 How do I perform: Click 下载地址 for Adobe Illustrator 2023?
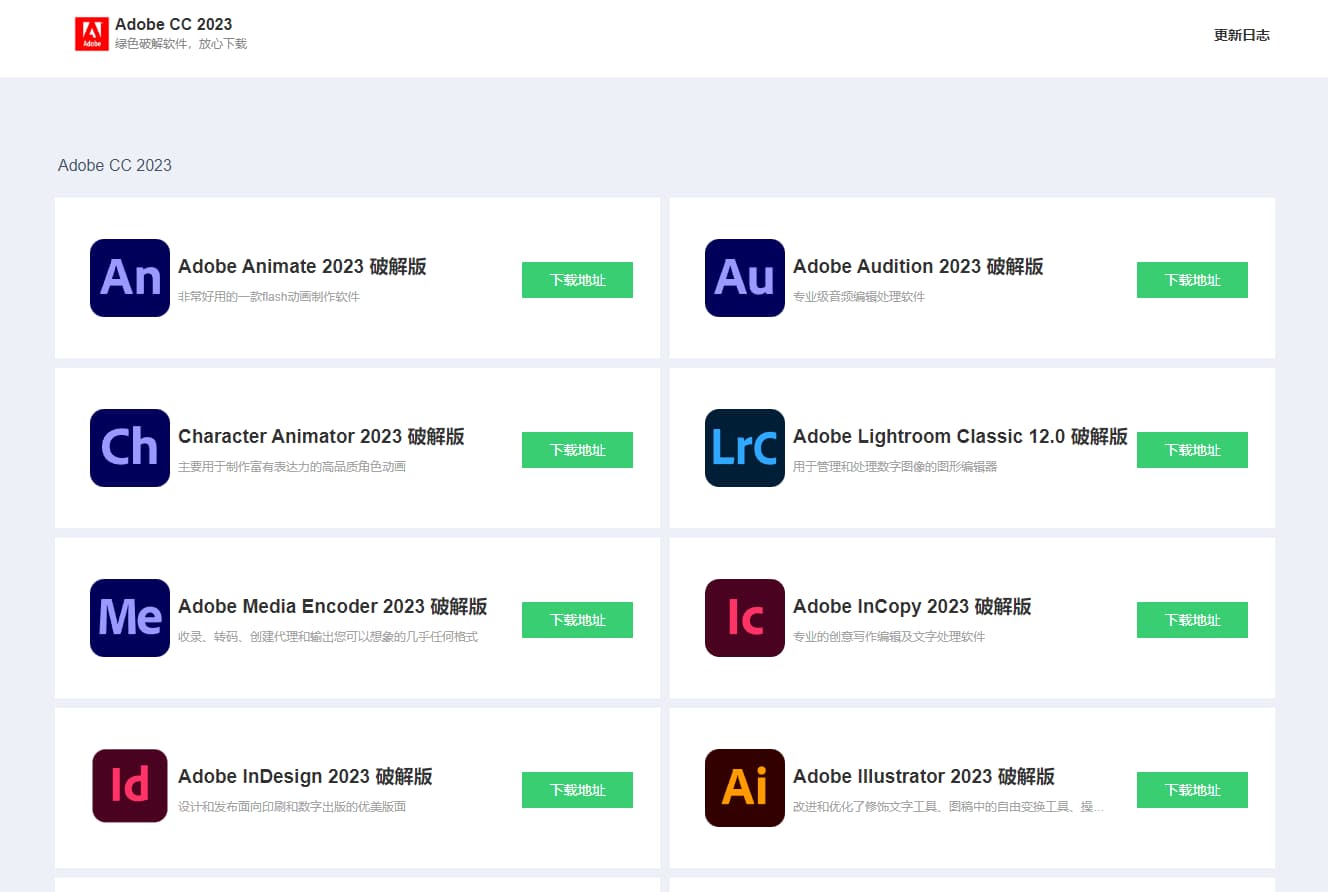tap(1192, 790)
